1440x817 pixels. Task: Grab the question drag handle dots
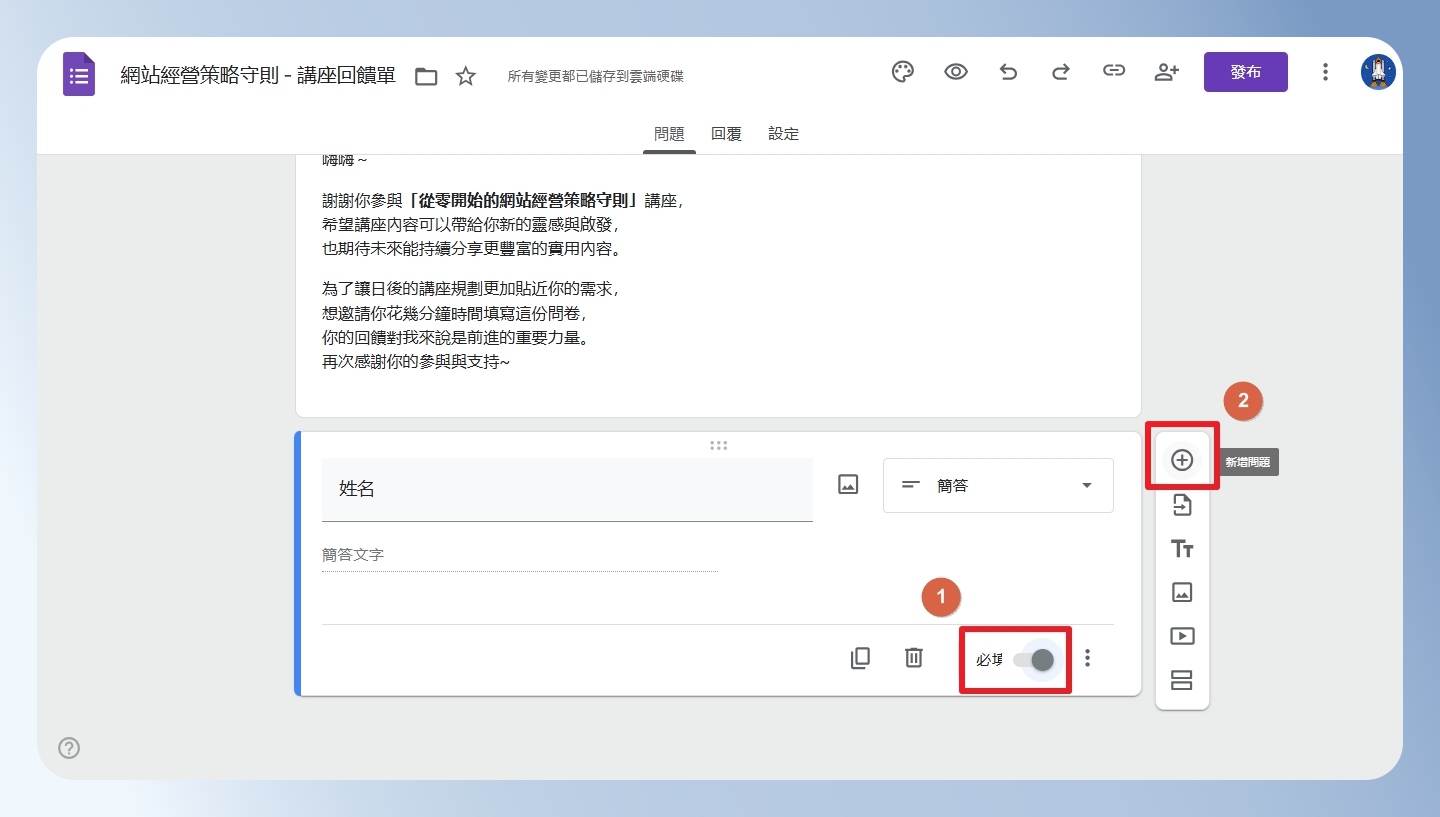(718, 446)
